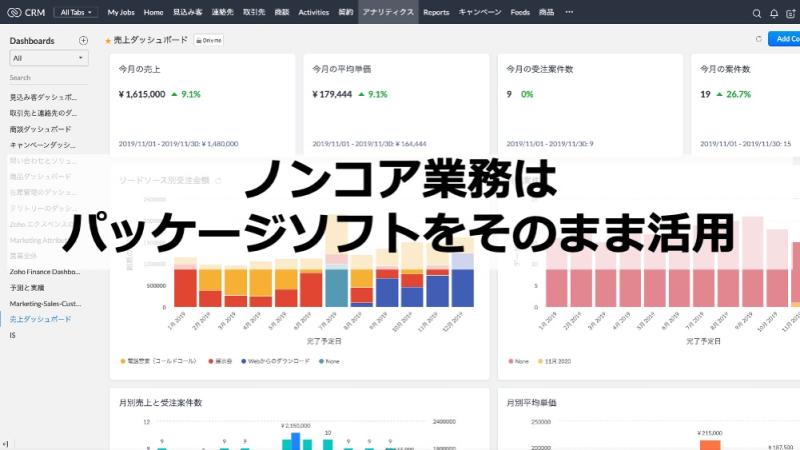Open the All Tabs dropdown

(76, 12)
